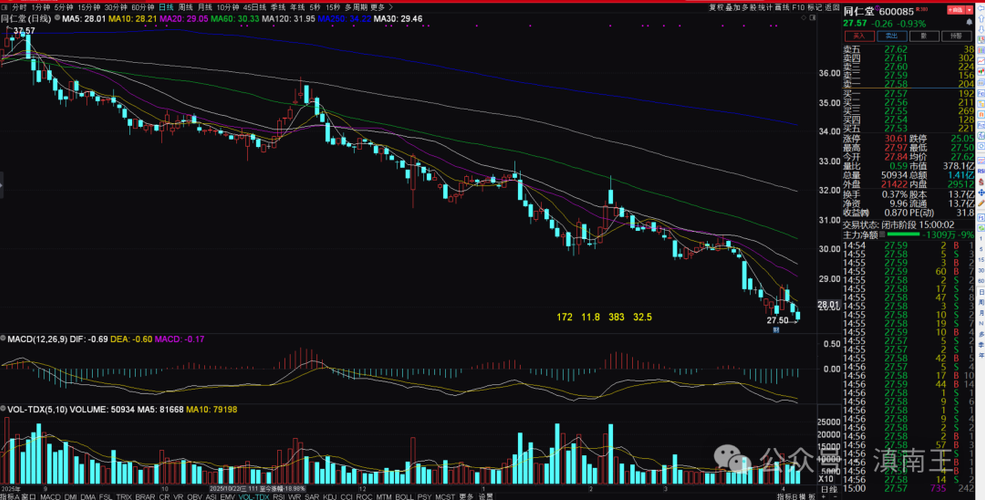
Task: Select MACD indicator in bottom bar
Action: tap(50, 495)
